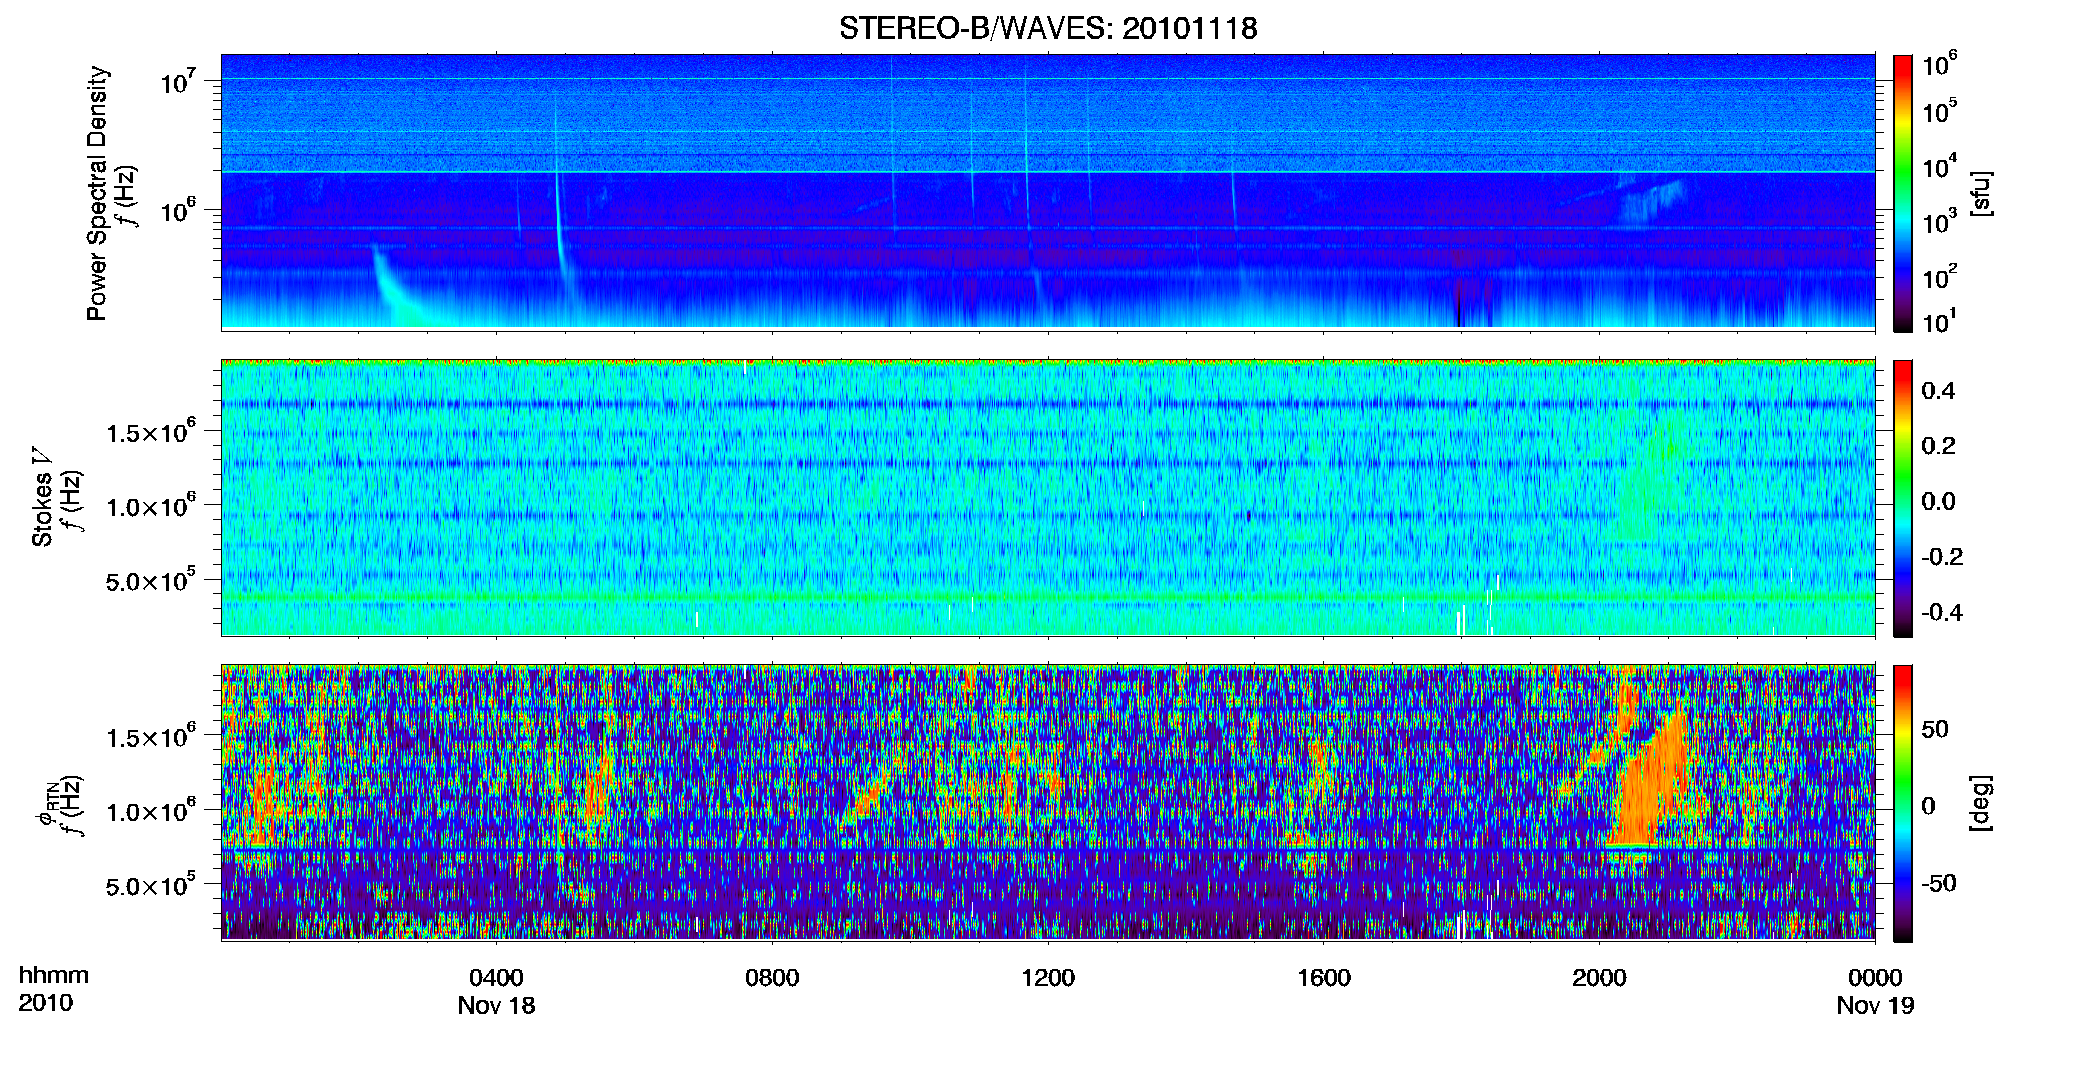Screen dimensions: 2096x1080
Task: Click 1.0×10^6 tick on φ RTN panel
Action: (x=151, y=811)
